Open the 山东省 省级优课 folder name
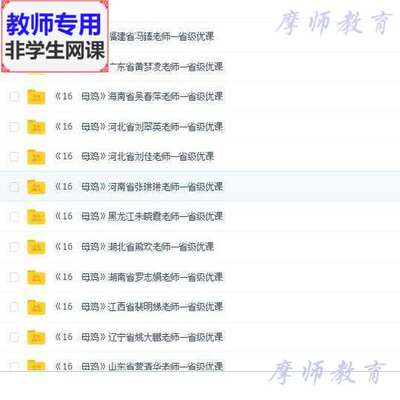This screenshot has width=400, height=400. (x=139, y=367)
